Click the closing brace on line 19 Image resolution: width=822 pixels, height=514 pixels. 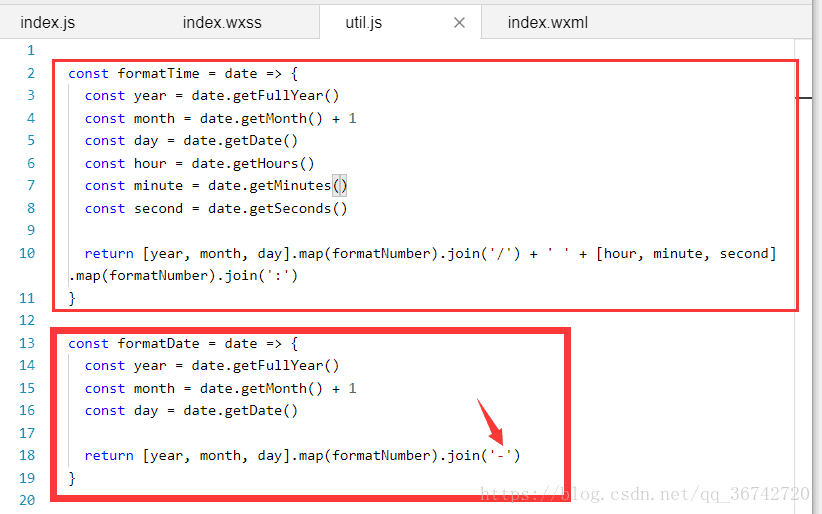[72, 478]
